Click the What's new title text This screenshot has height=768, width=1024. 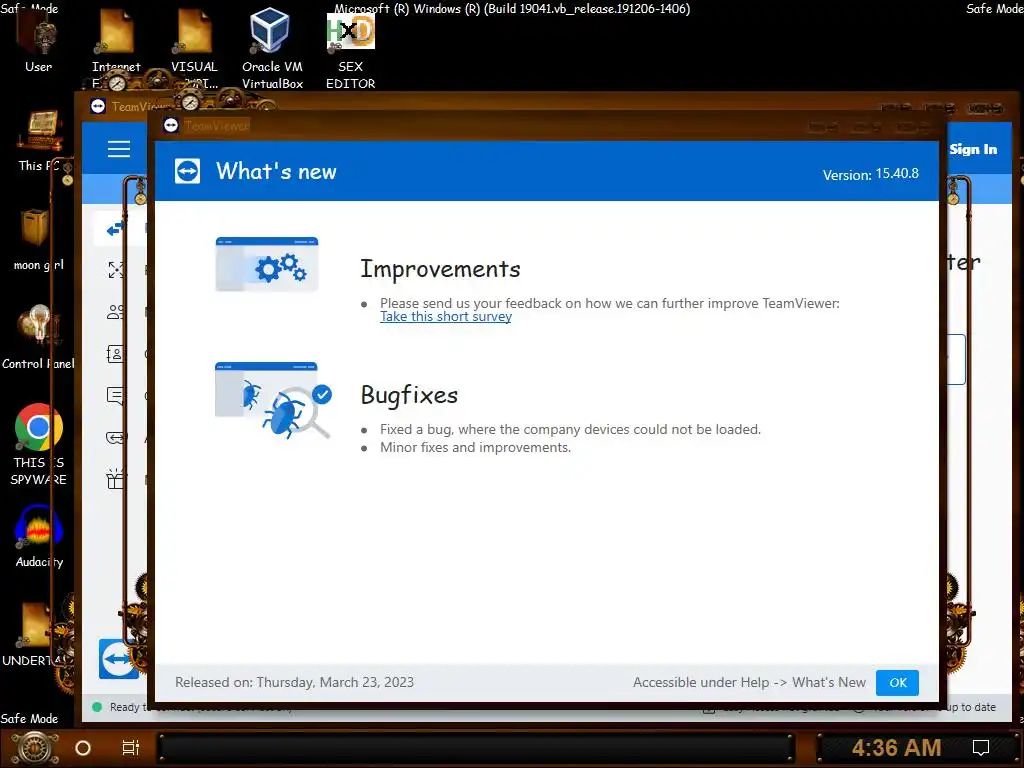(x=276, y=171)
